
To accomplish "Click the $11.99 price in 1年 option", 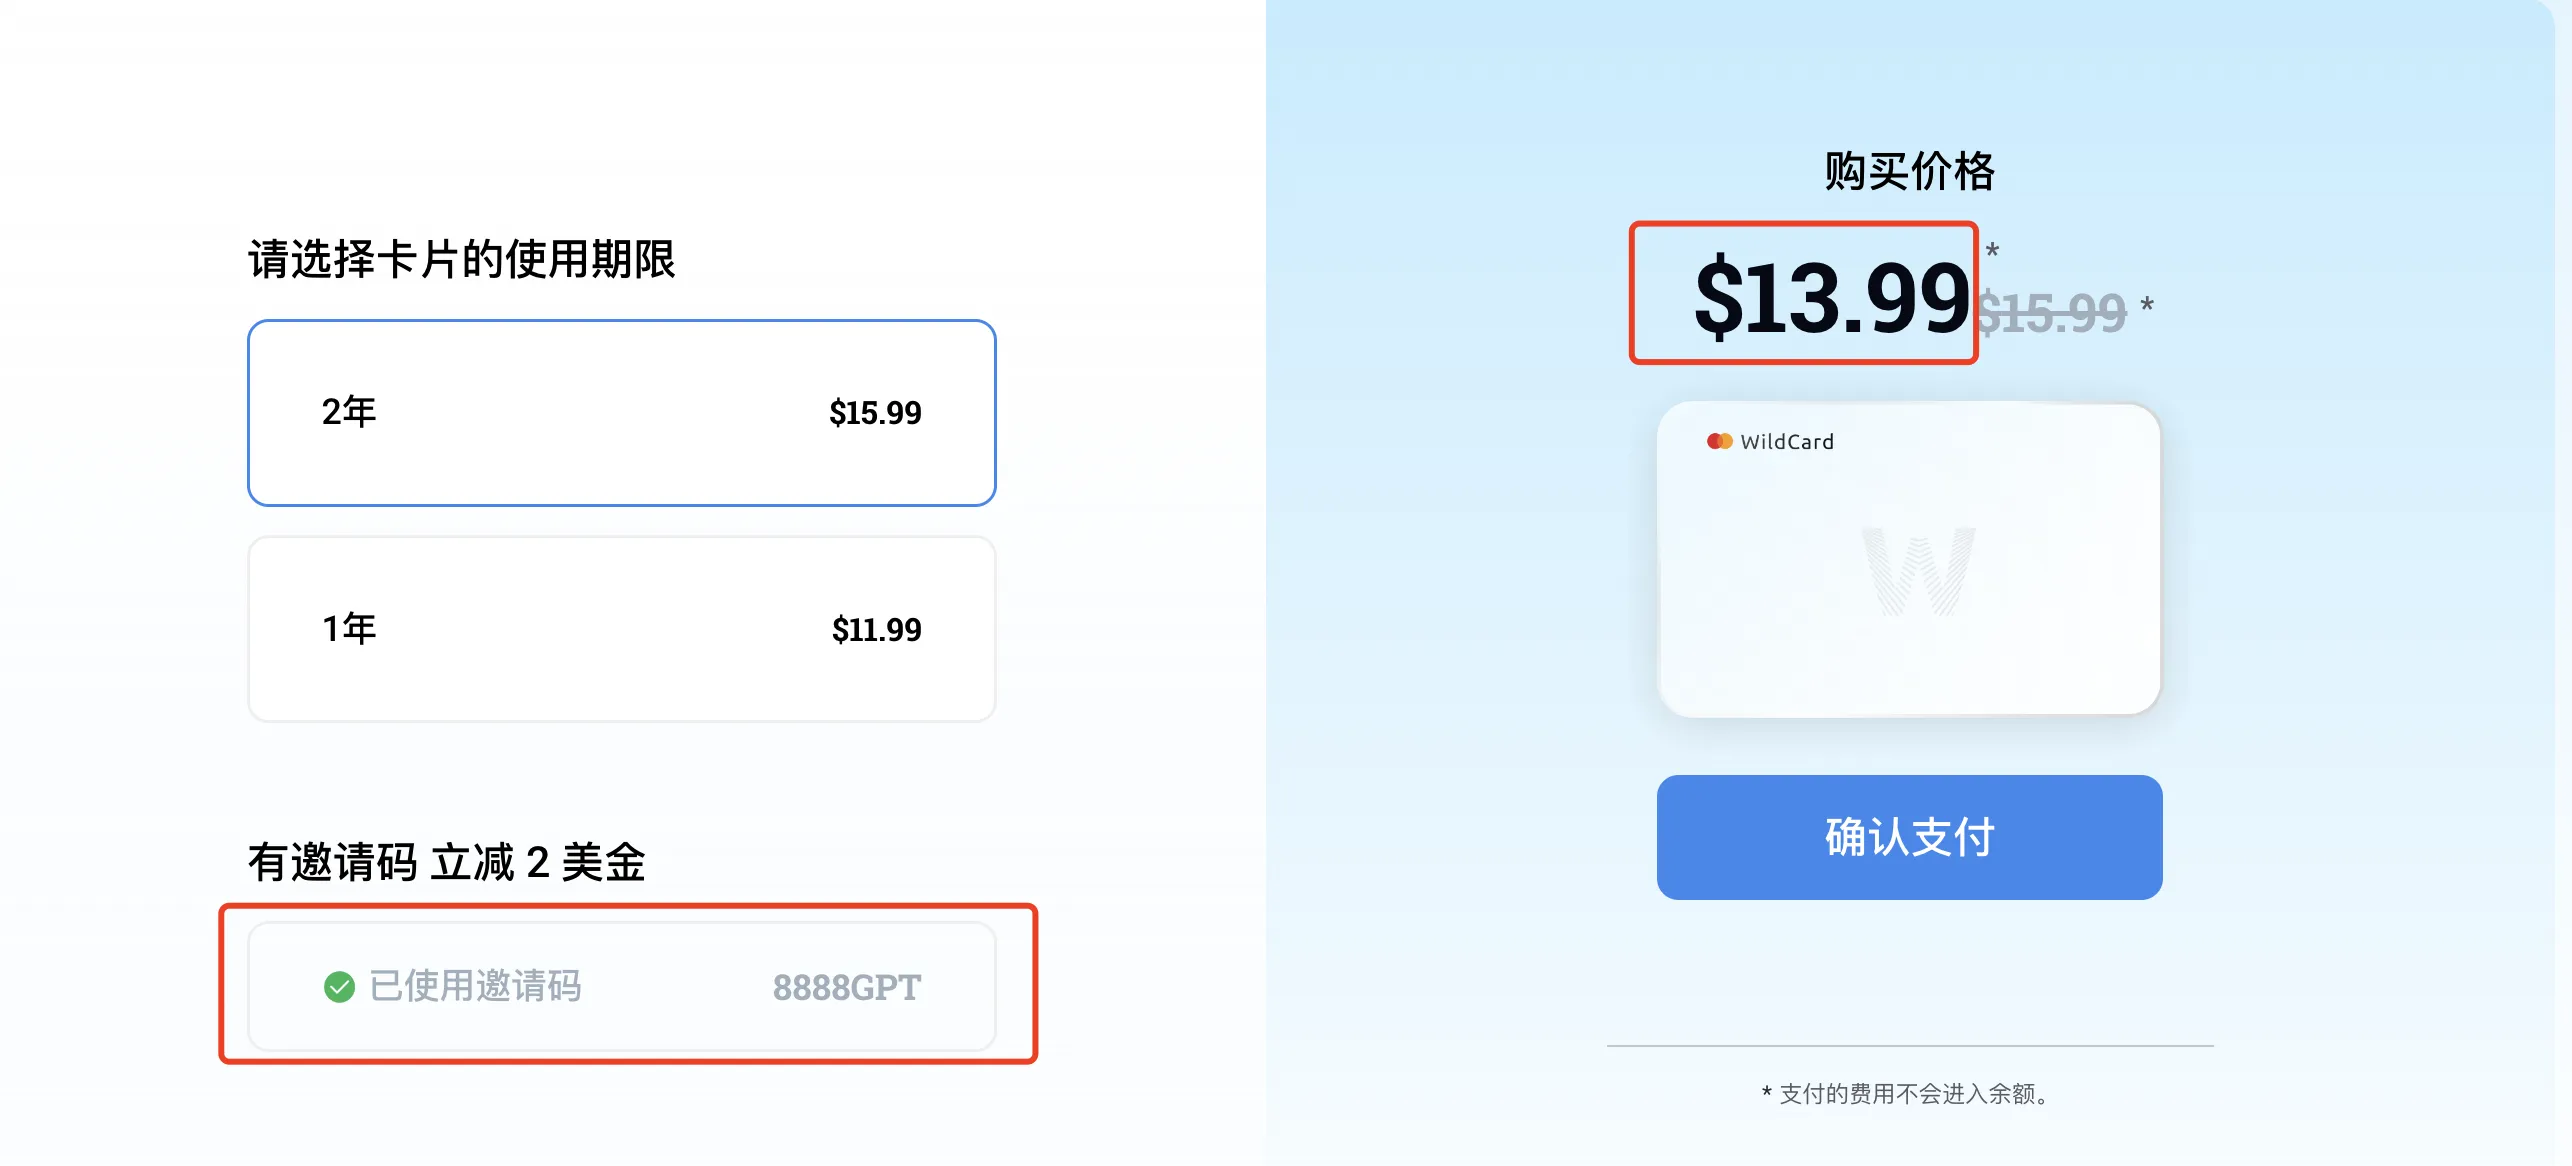I will pyautogui.click(x=876, y=629).
